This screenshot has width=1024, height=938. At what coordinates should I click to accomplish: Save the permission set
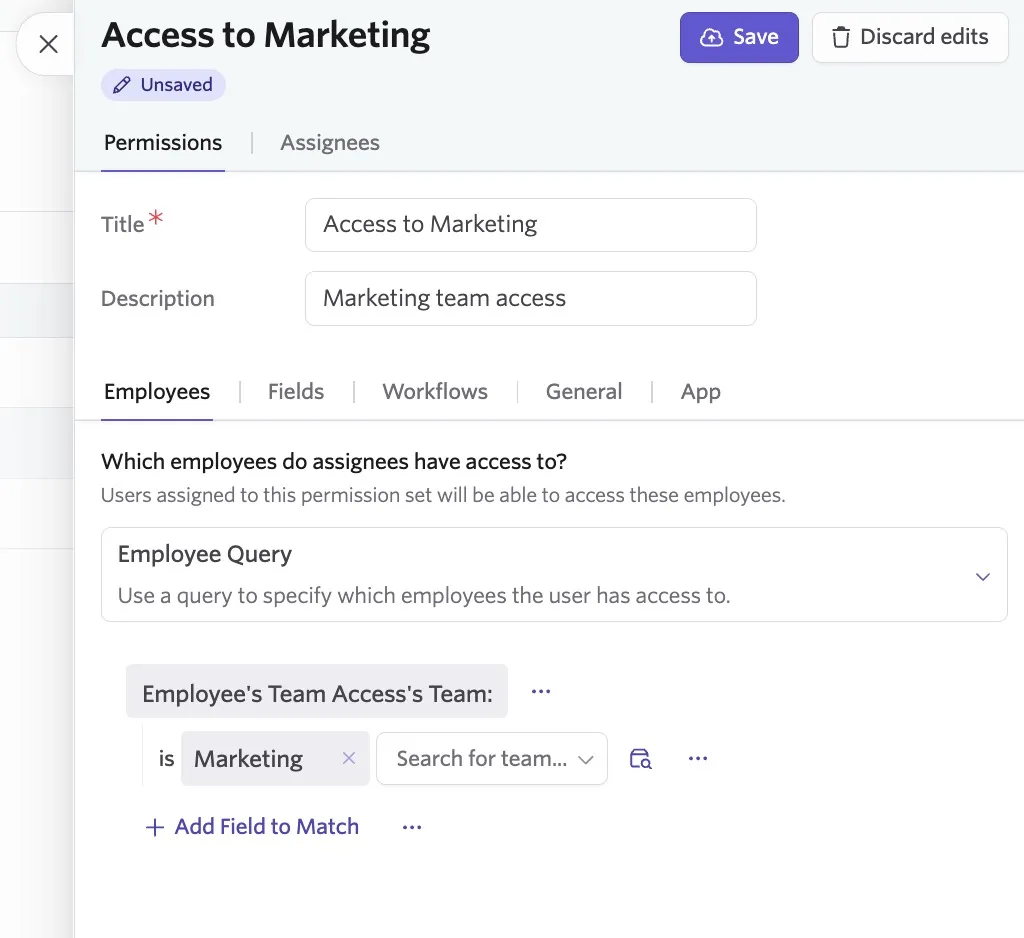739,37
